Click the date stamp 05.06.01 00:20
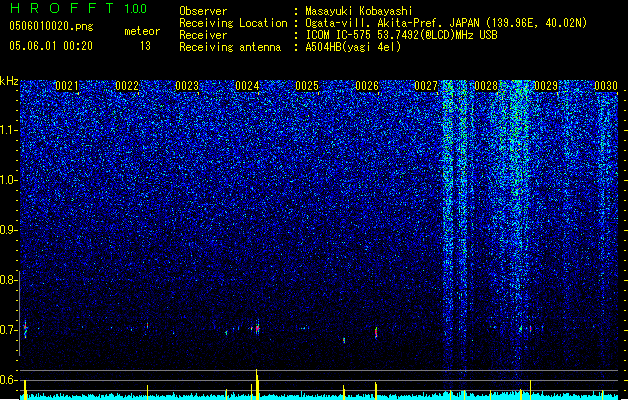629x400 pixels. click(51, 46)
